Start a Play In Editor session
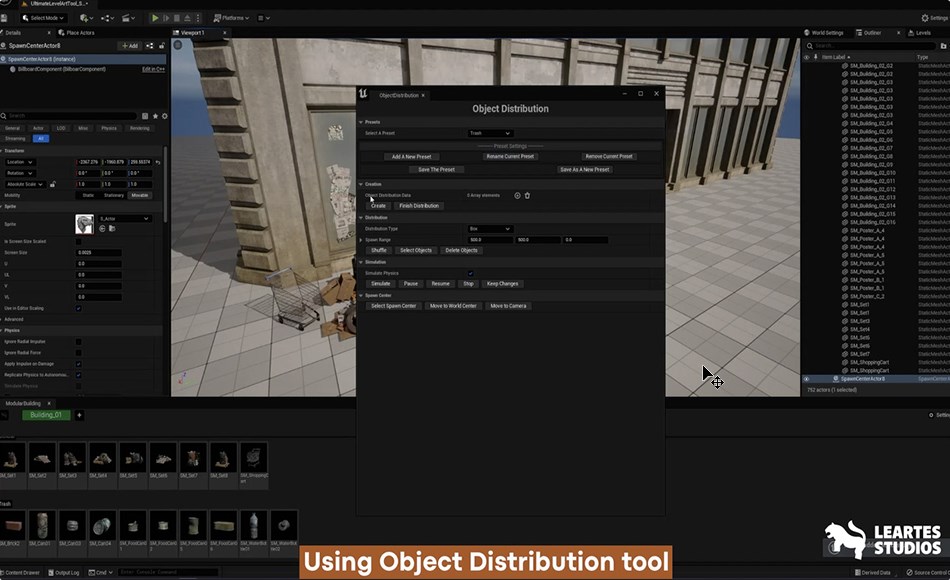 pos(155,18)
